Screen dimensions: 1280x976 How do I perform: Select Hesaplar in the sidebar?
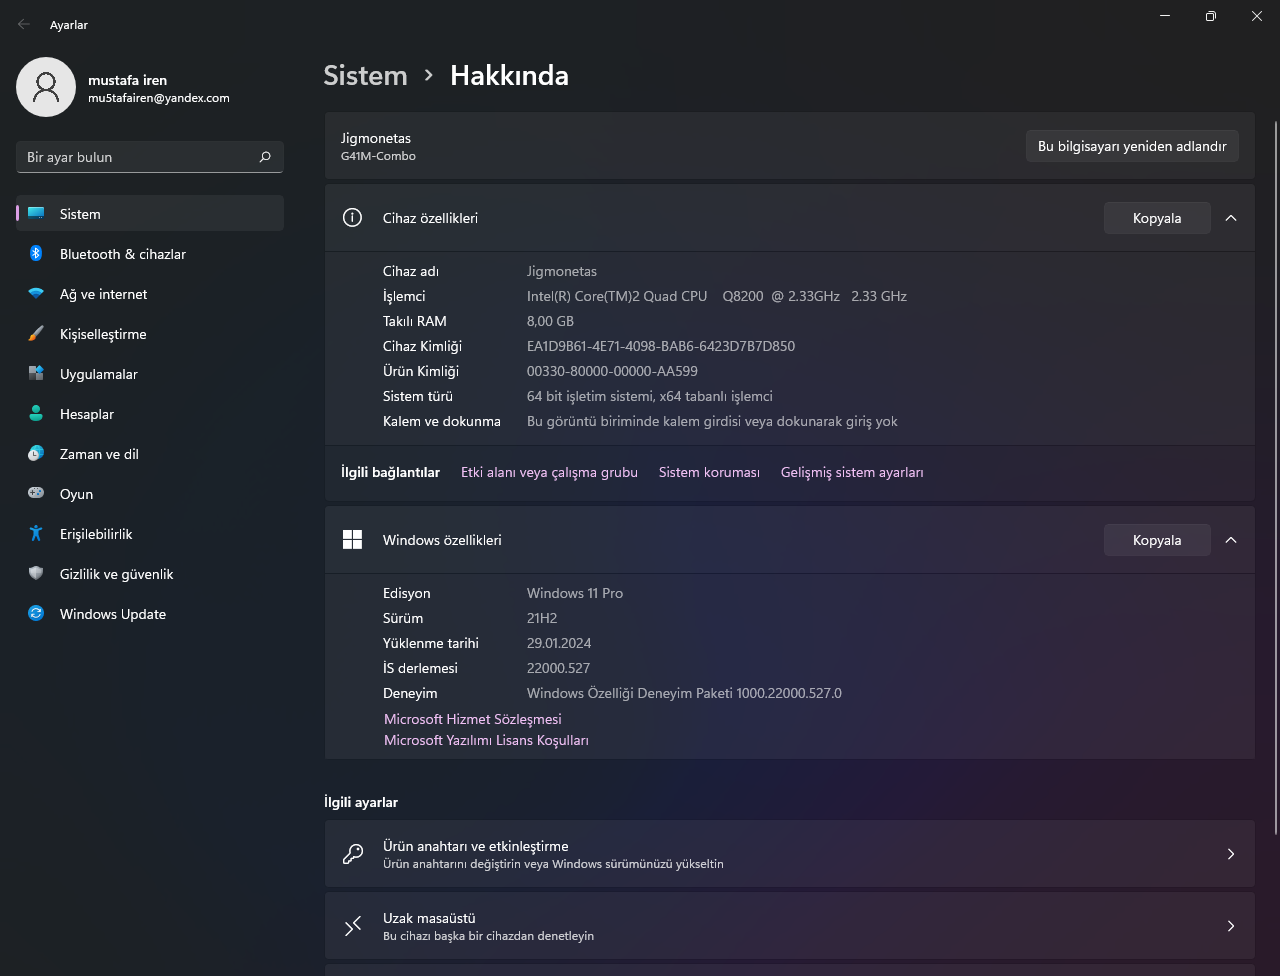click(x=86, y=414)
